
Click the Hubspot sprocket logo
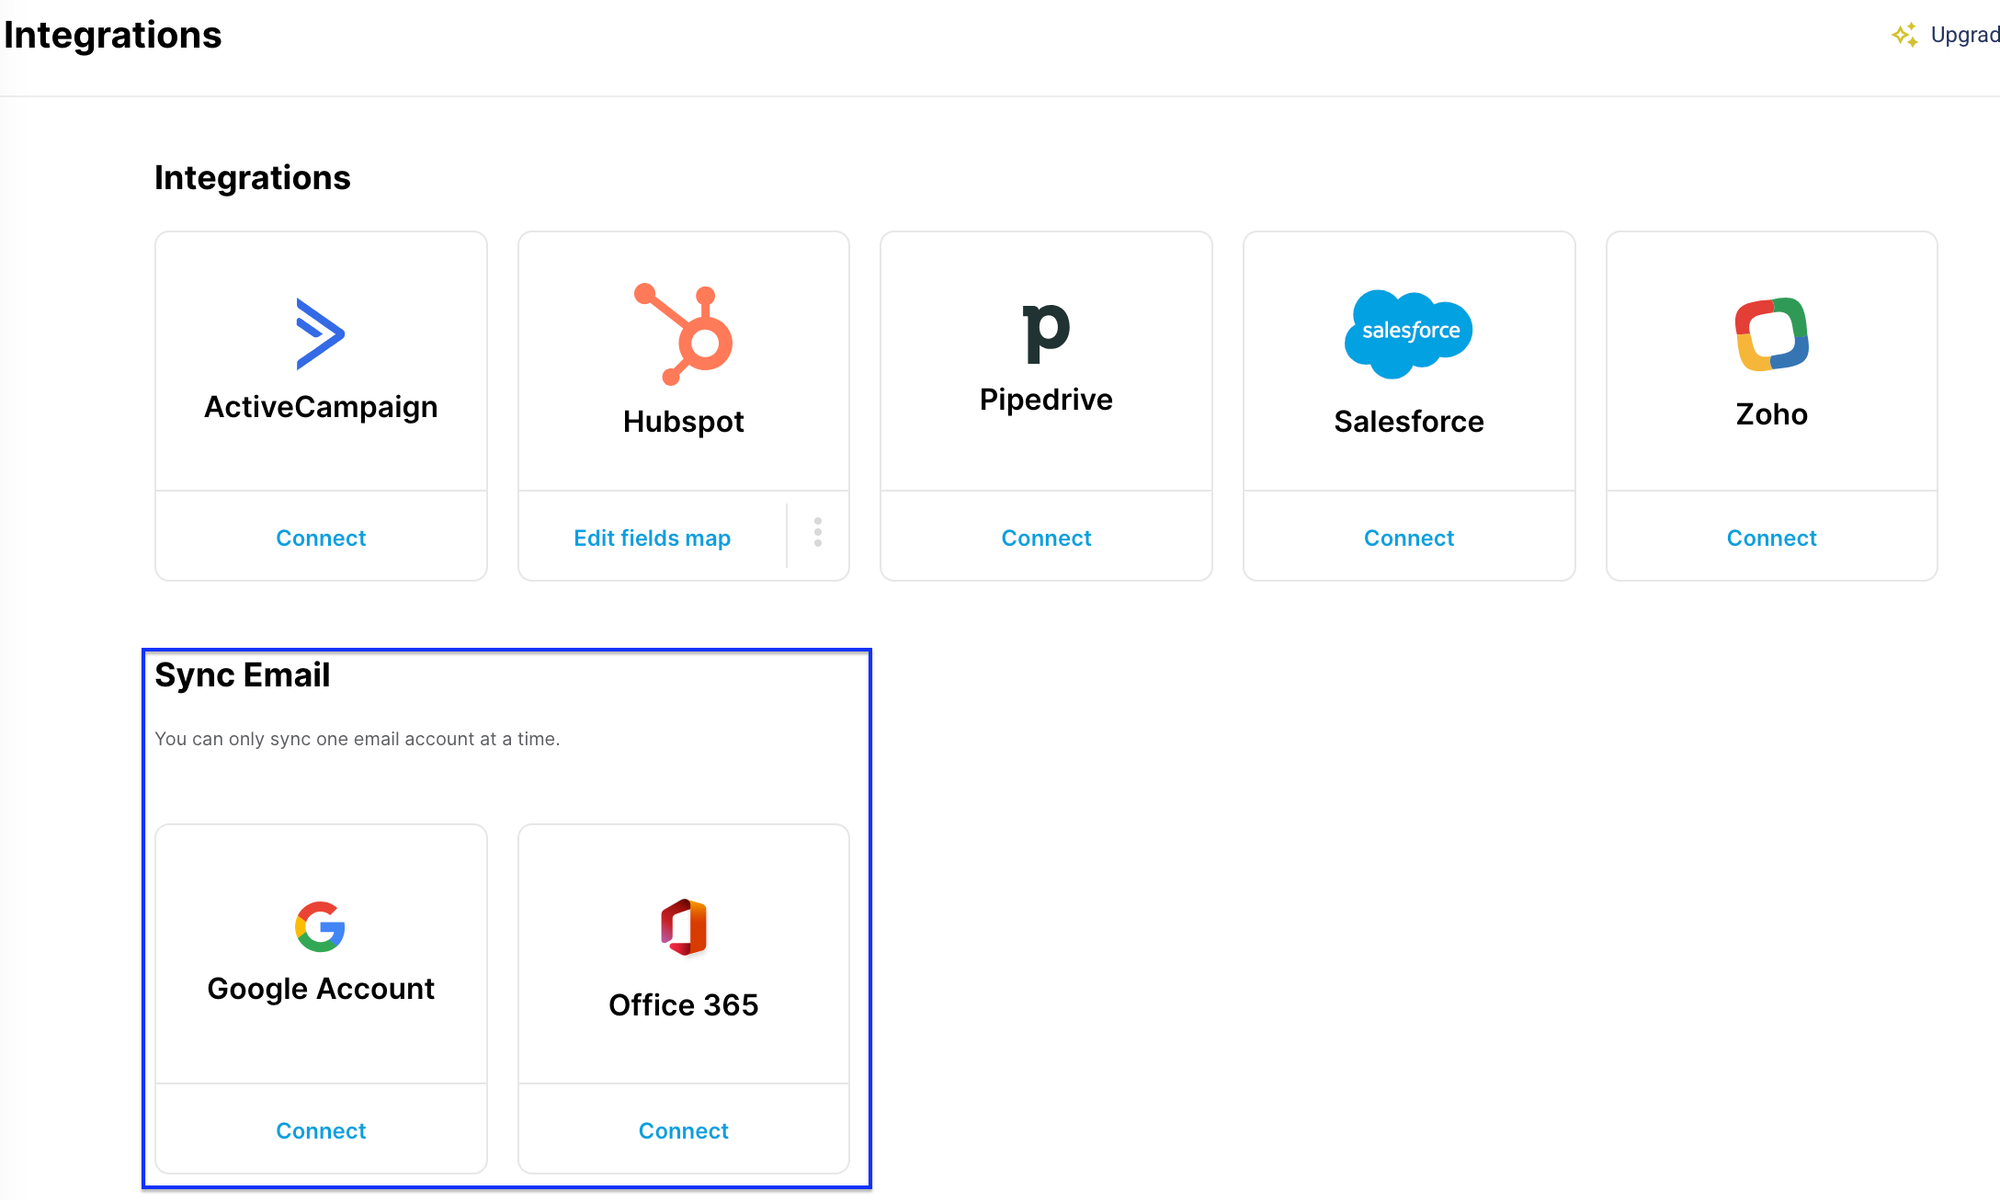[x=684, y=335]
